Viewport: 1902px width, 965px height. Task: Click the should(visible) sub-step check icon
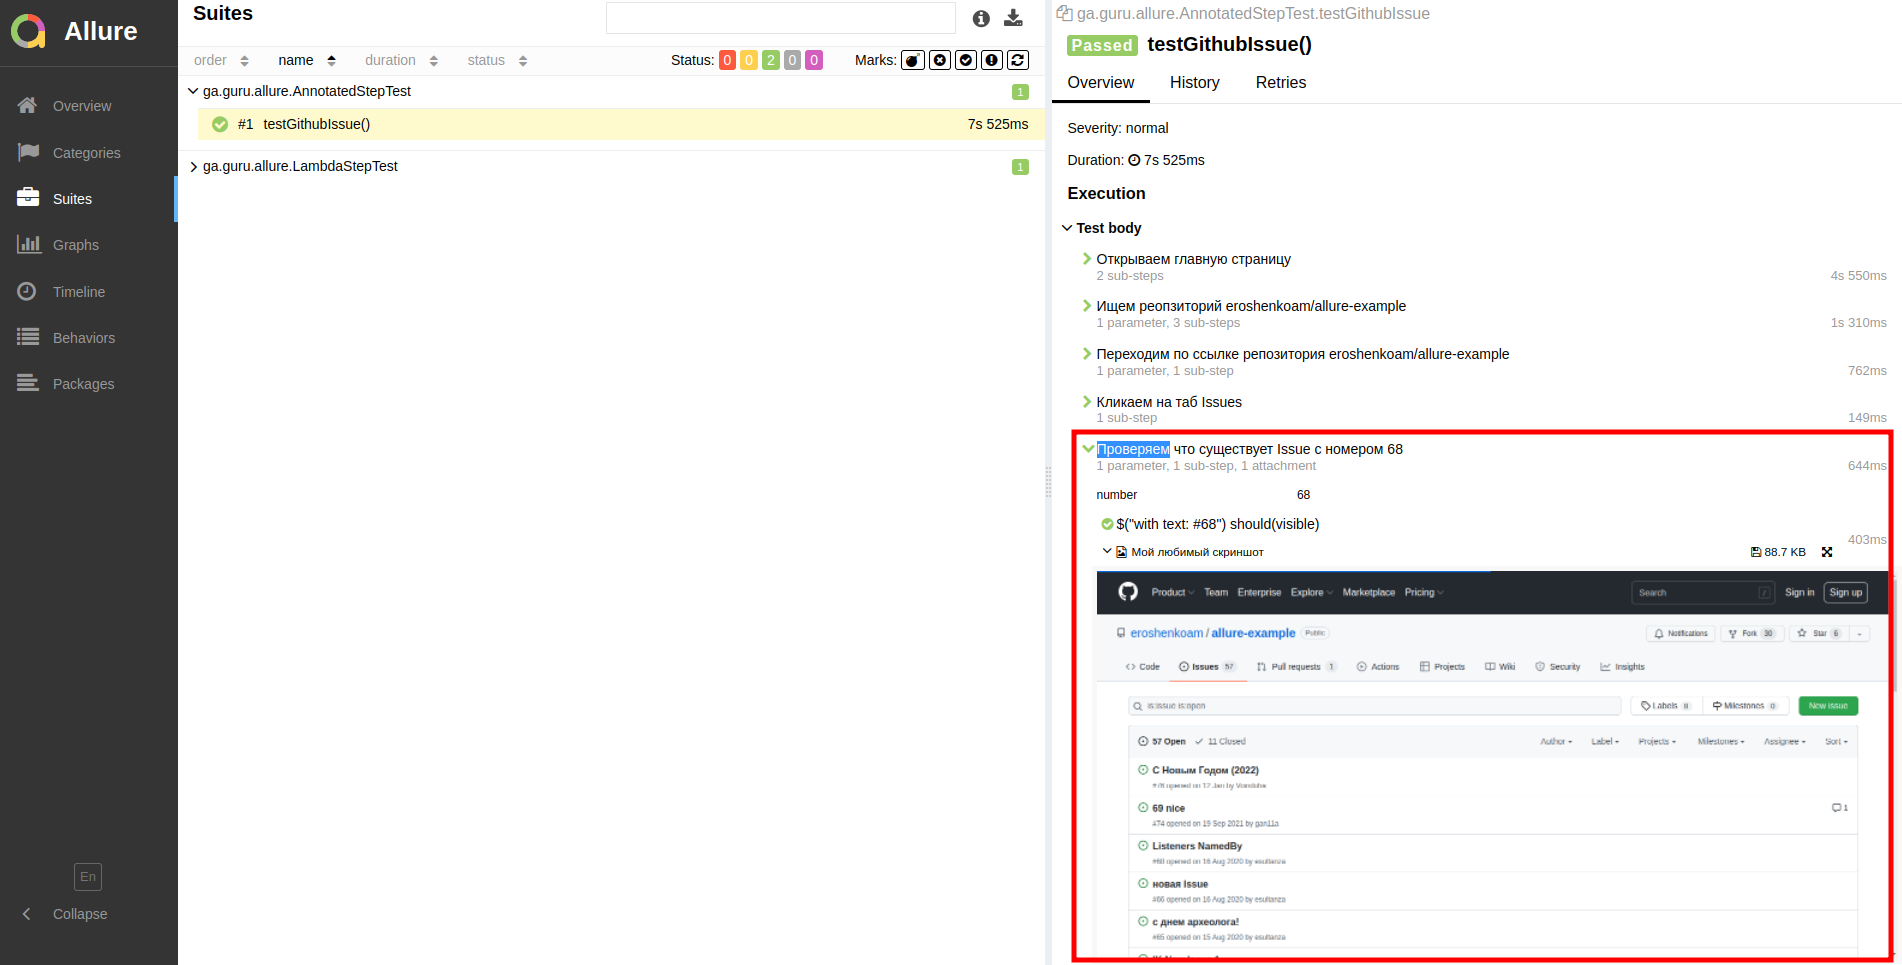point(1107,524)
